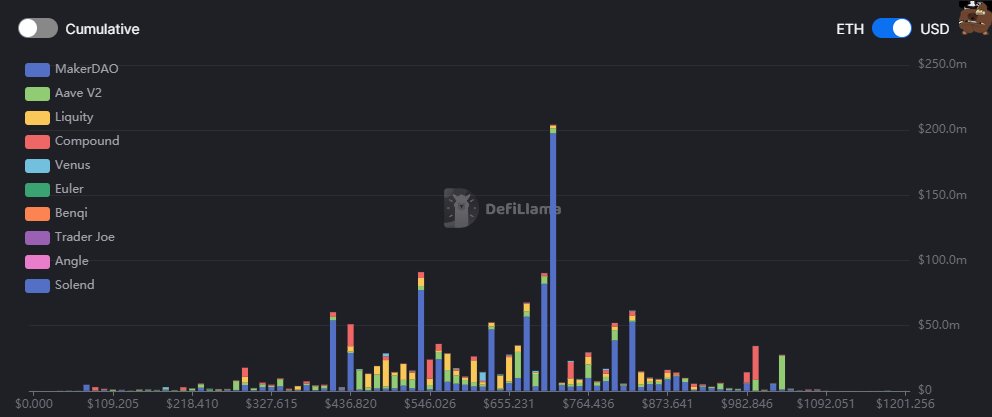Click the Liquity legend label
Screen dimensions: 992x417
point(74,117)
